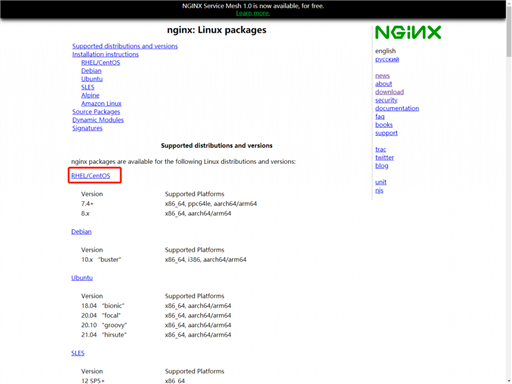The height and width of the screenshot is (384, 512).
Task: Open the security sidebar link
Action: coord(386,100)
